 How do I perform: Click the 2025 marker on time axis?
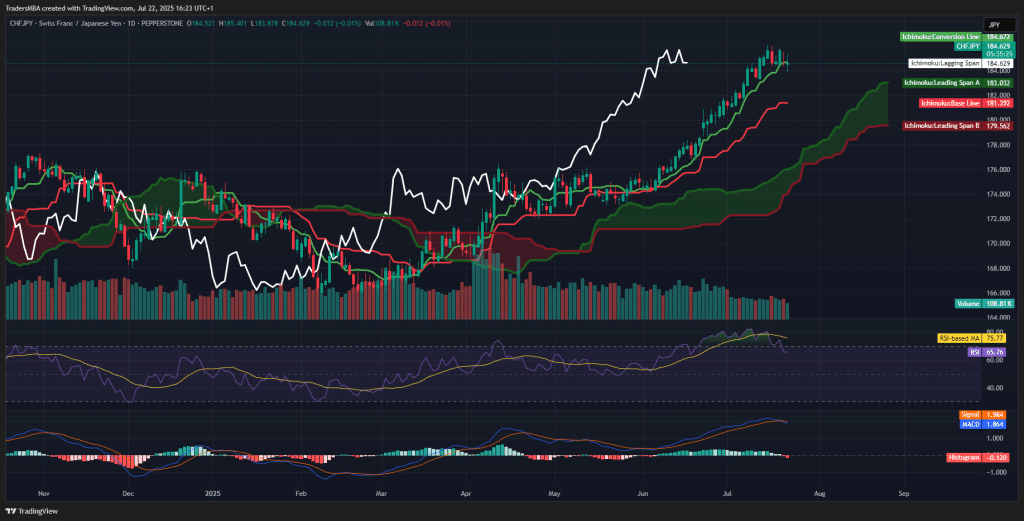point(211,493)
